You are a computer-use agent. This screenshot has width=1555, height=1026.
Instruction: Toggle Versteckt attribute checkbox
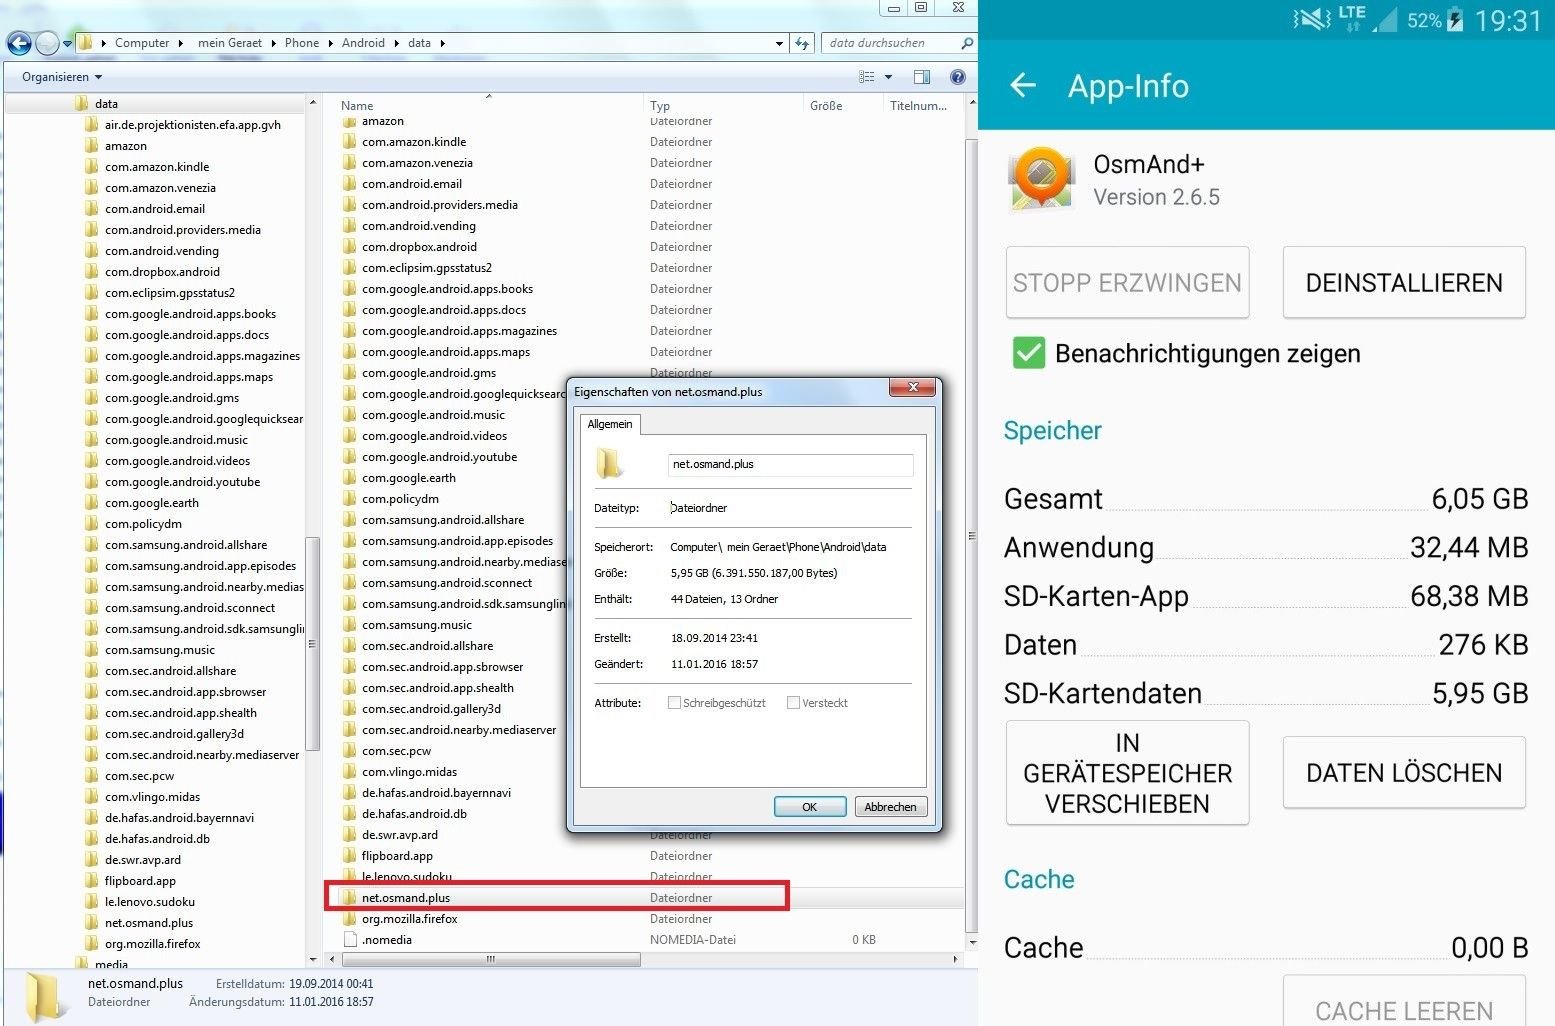[793, 703]
